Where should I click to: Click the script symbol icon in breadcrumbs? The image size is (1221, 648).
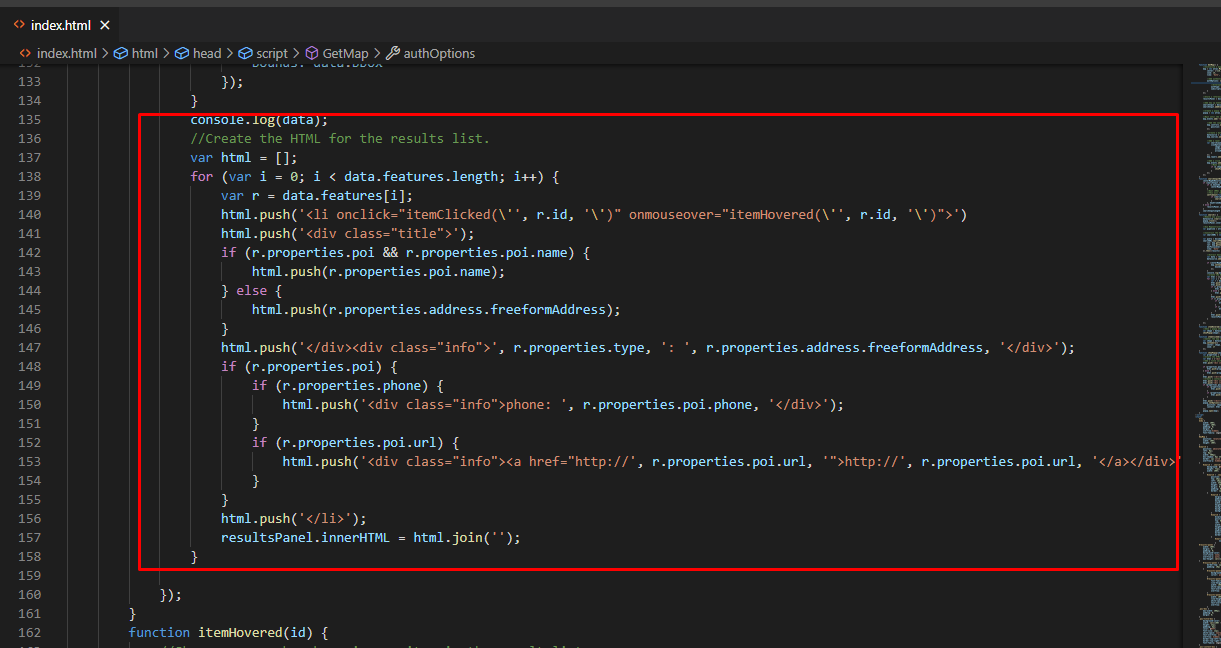(245, 53)
